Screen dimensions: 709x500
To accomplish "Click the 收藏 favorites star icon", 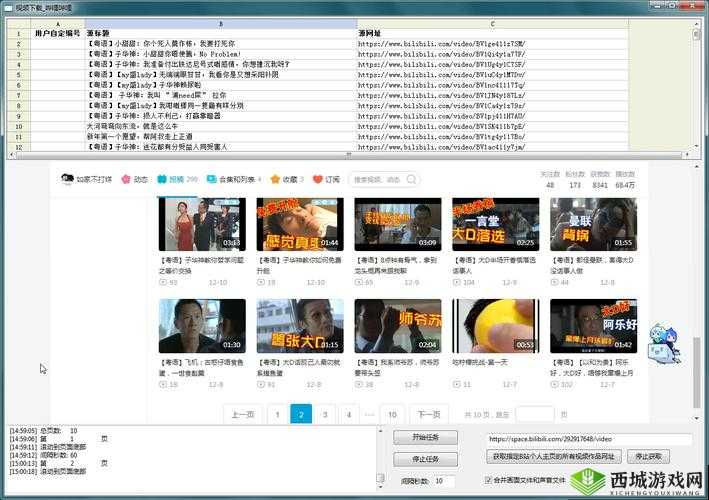I will [x=275, y=180].
